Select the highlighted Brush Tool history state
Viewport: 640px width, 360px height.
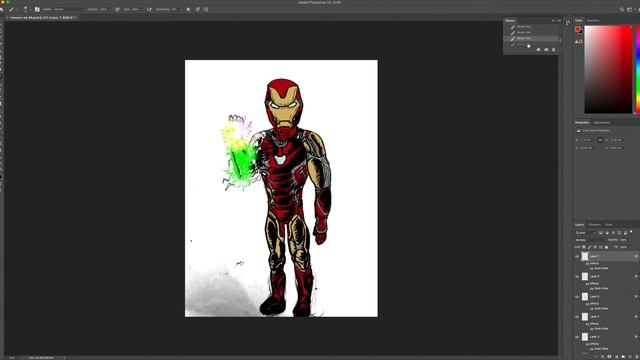tap(532, 38)
